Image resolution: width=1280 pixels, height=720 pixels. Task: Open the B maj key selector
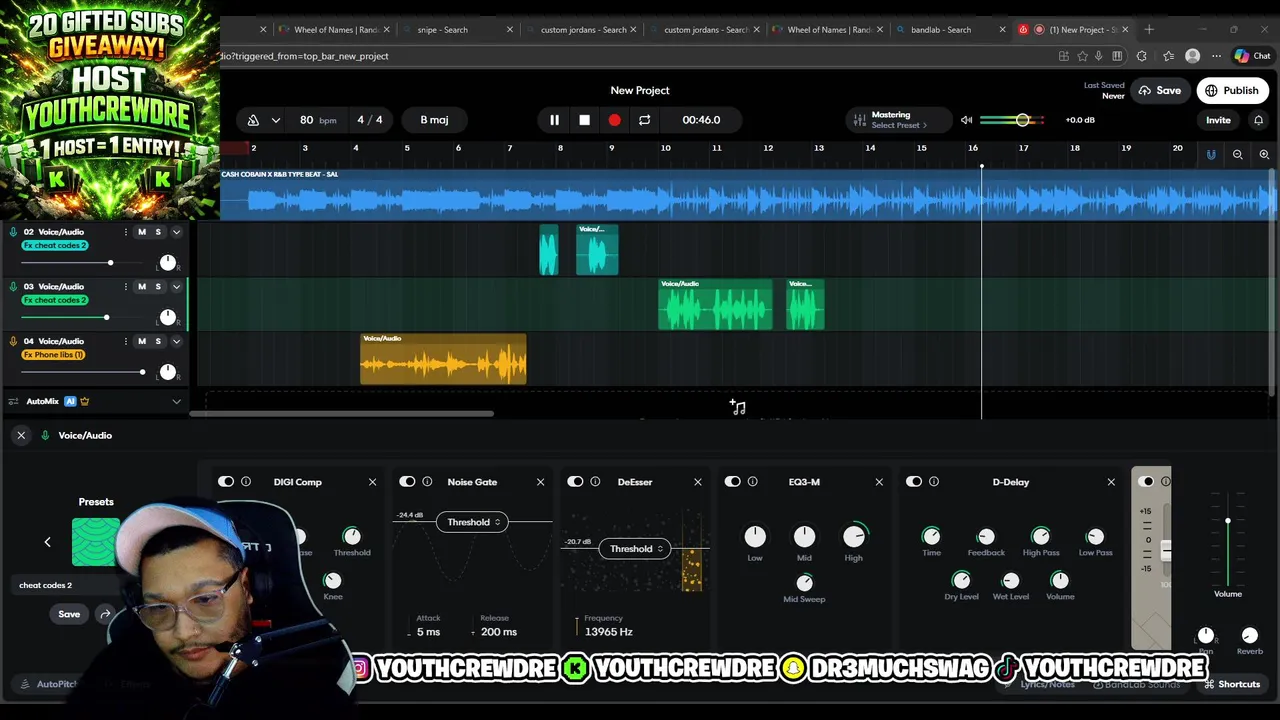click(434, 120)
